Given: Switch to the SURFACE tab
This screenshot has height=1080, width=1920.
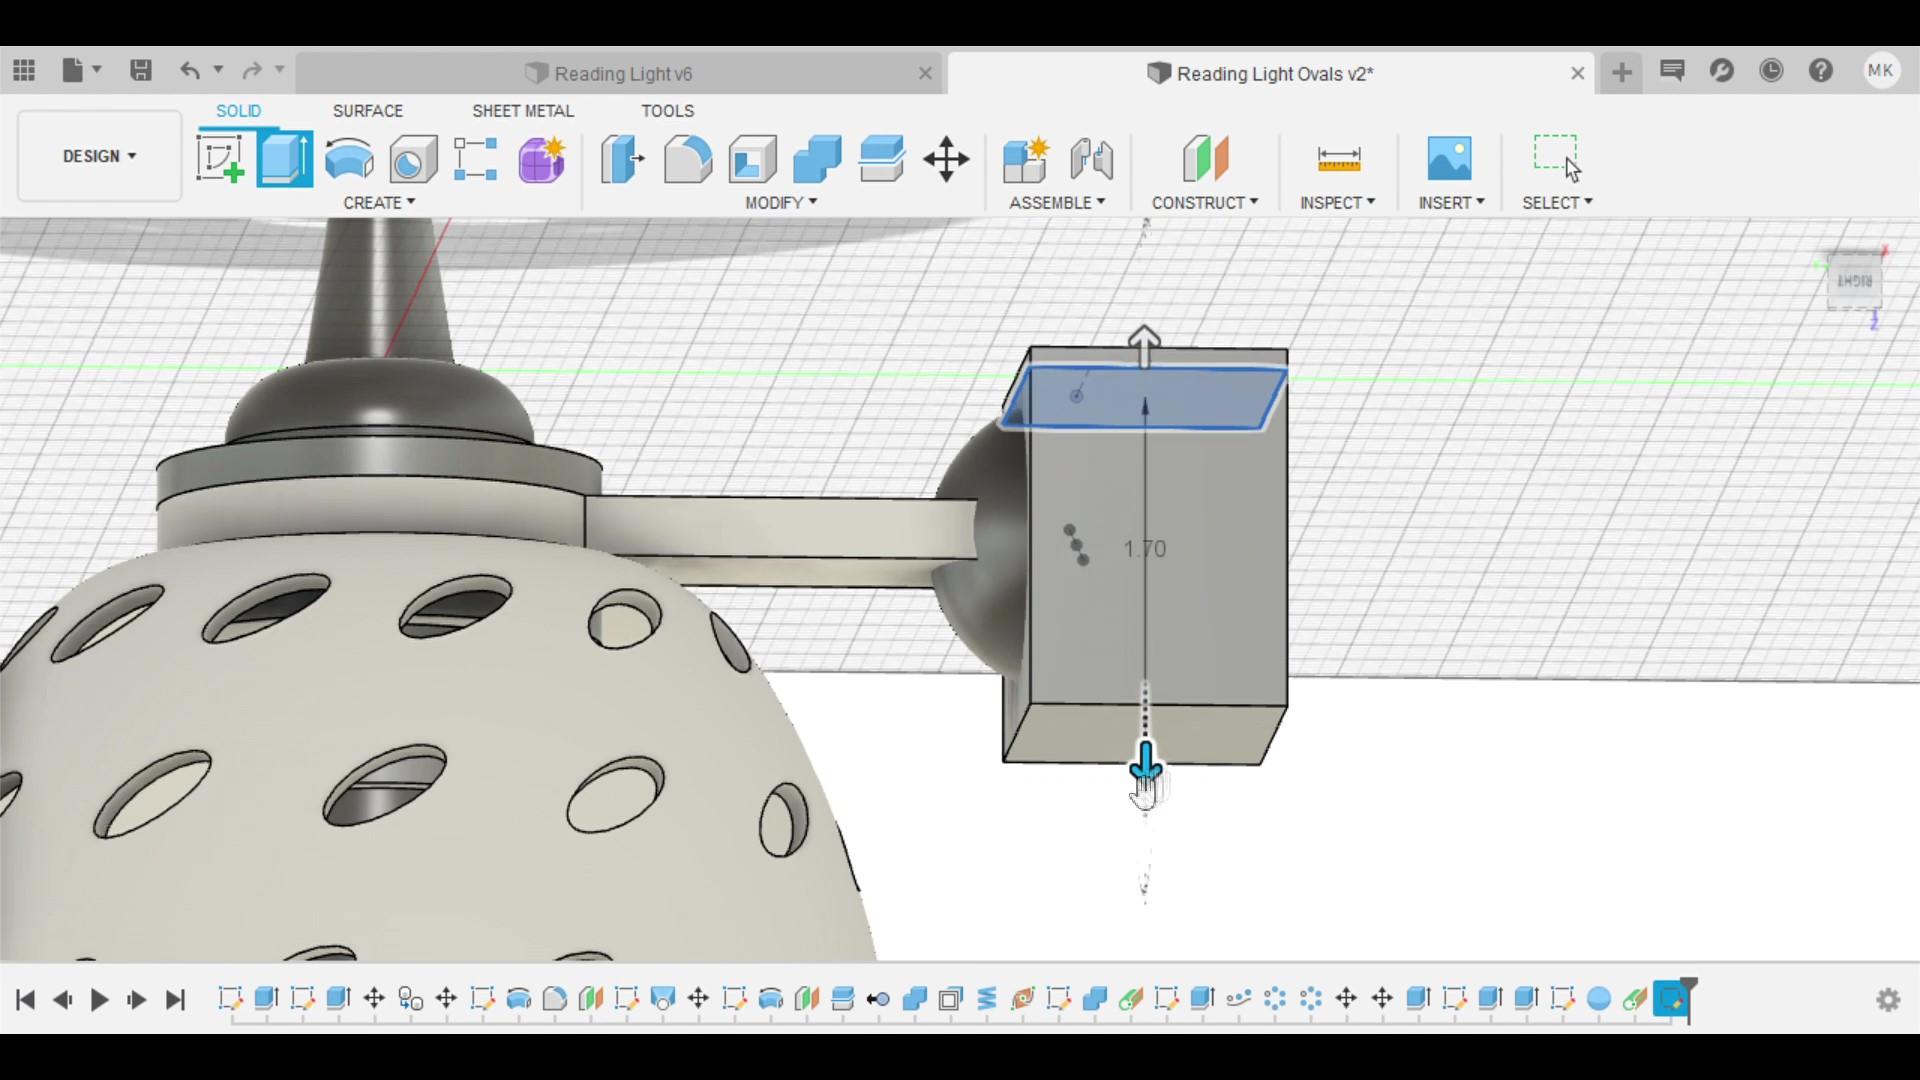Looking at the screenshot, I should coord(367,111).
